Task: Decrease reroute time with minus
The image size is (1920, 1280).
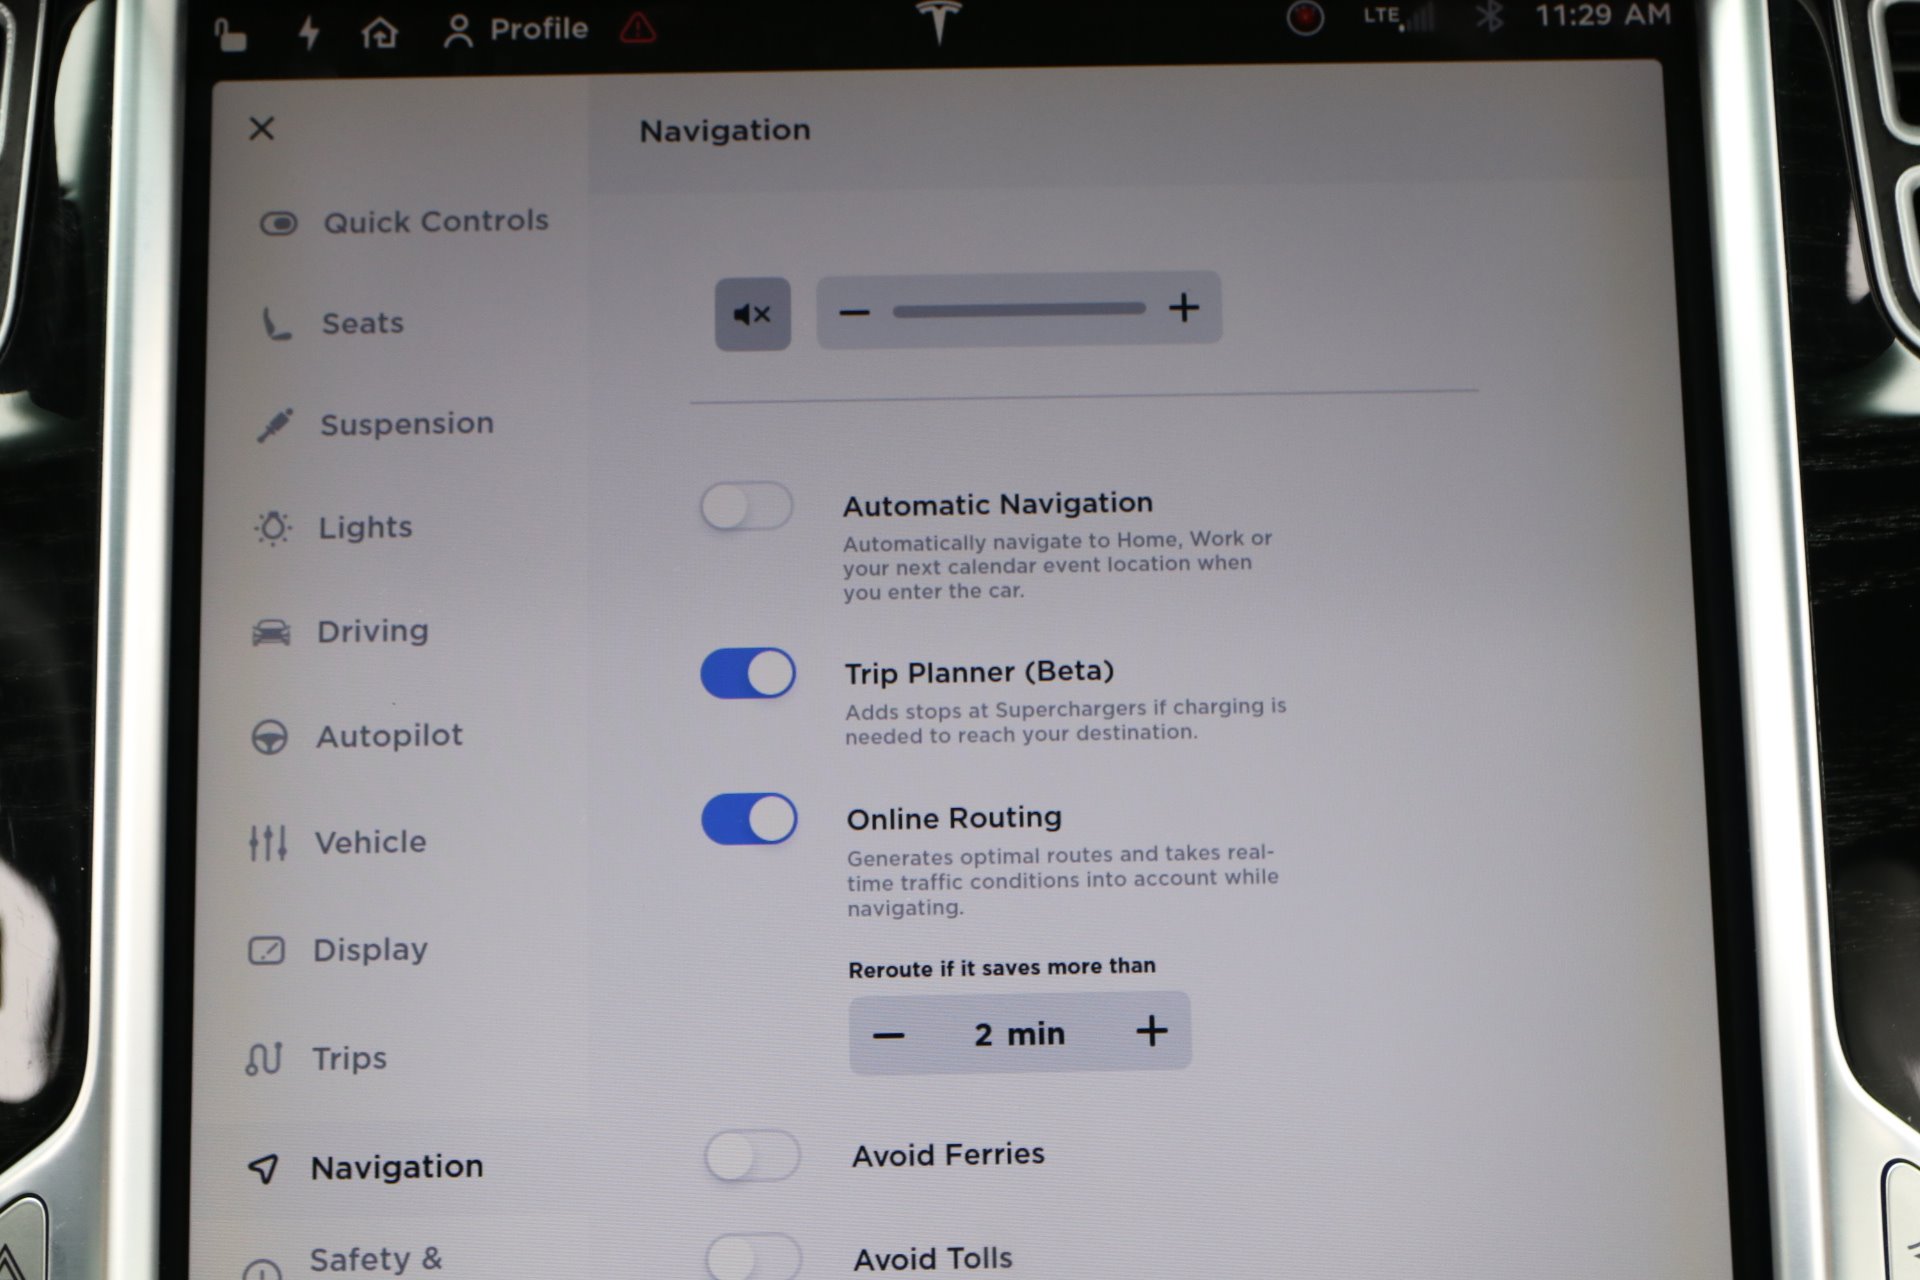Action: tap(888, 1035)
